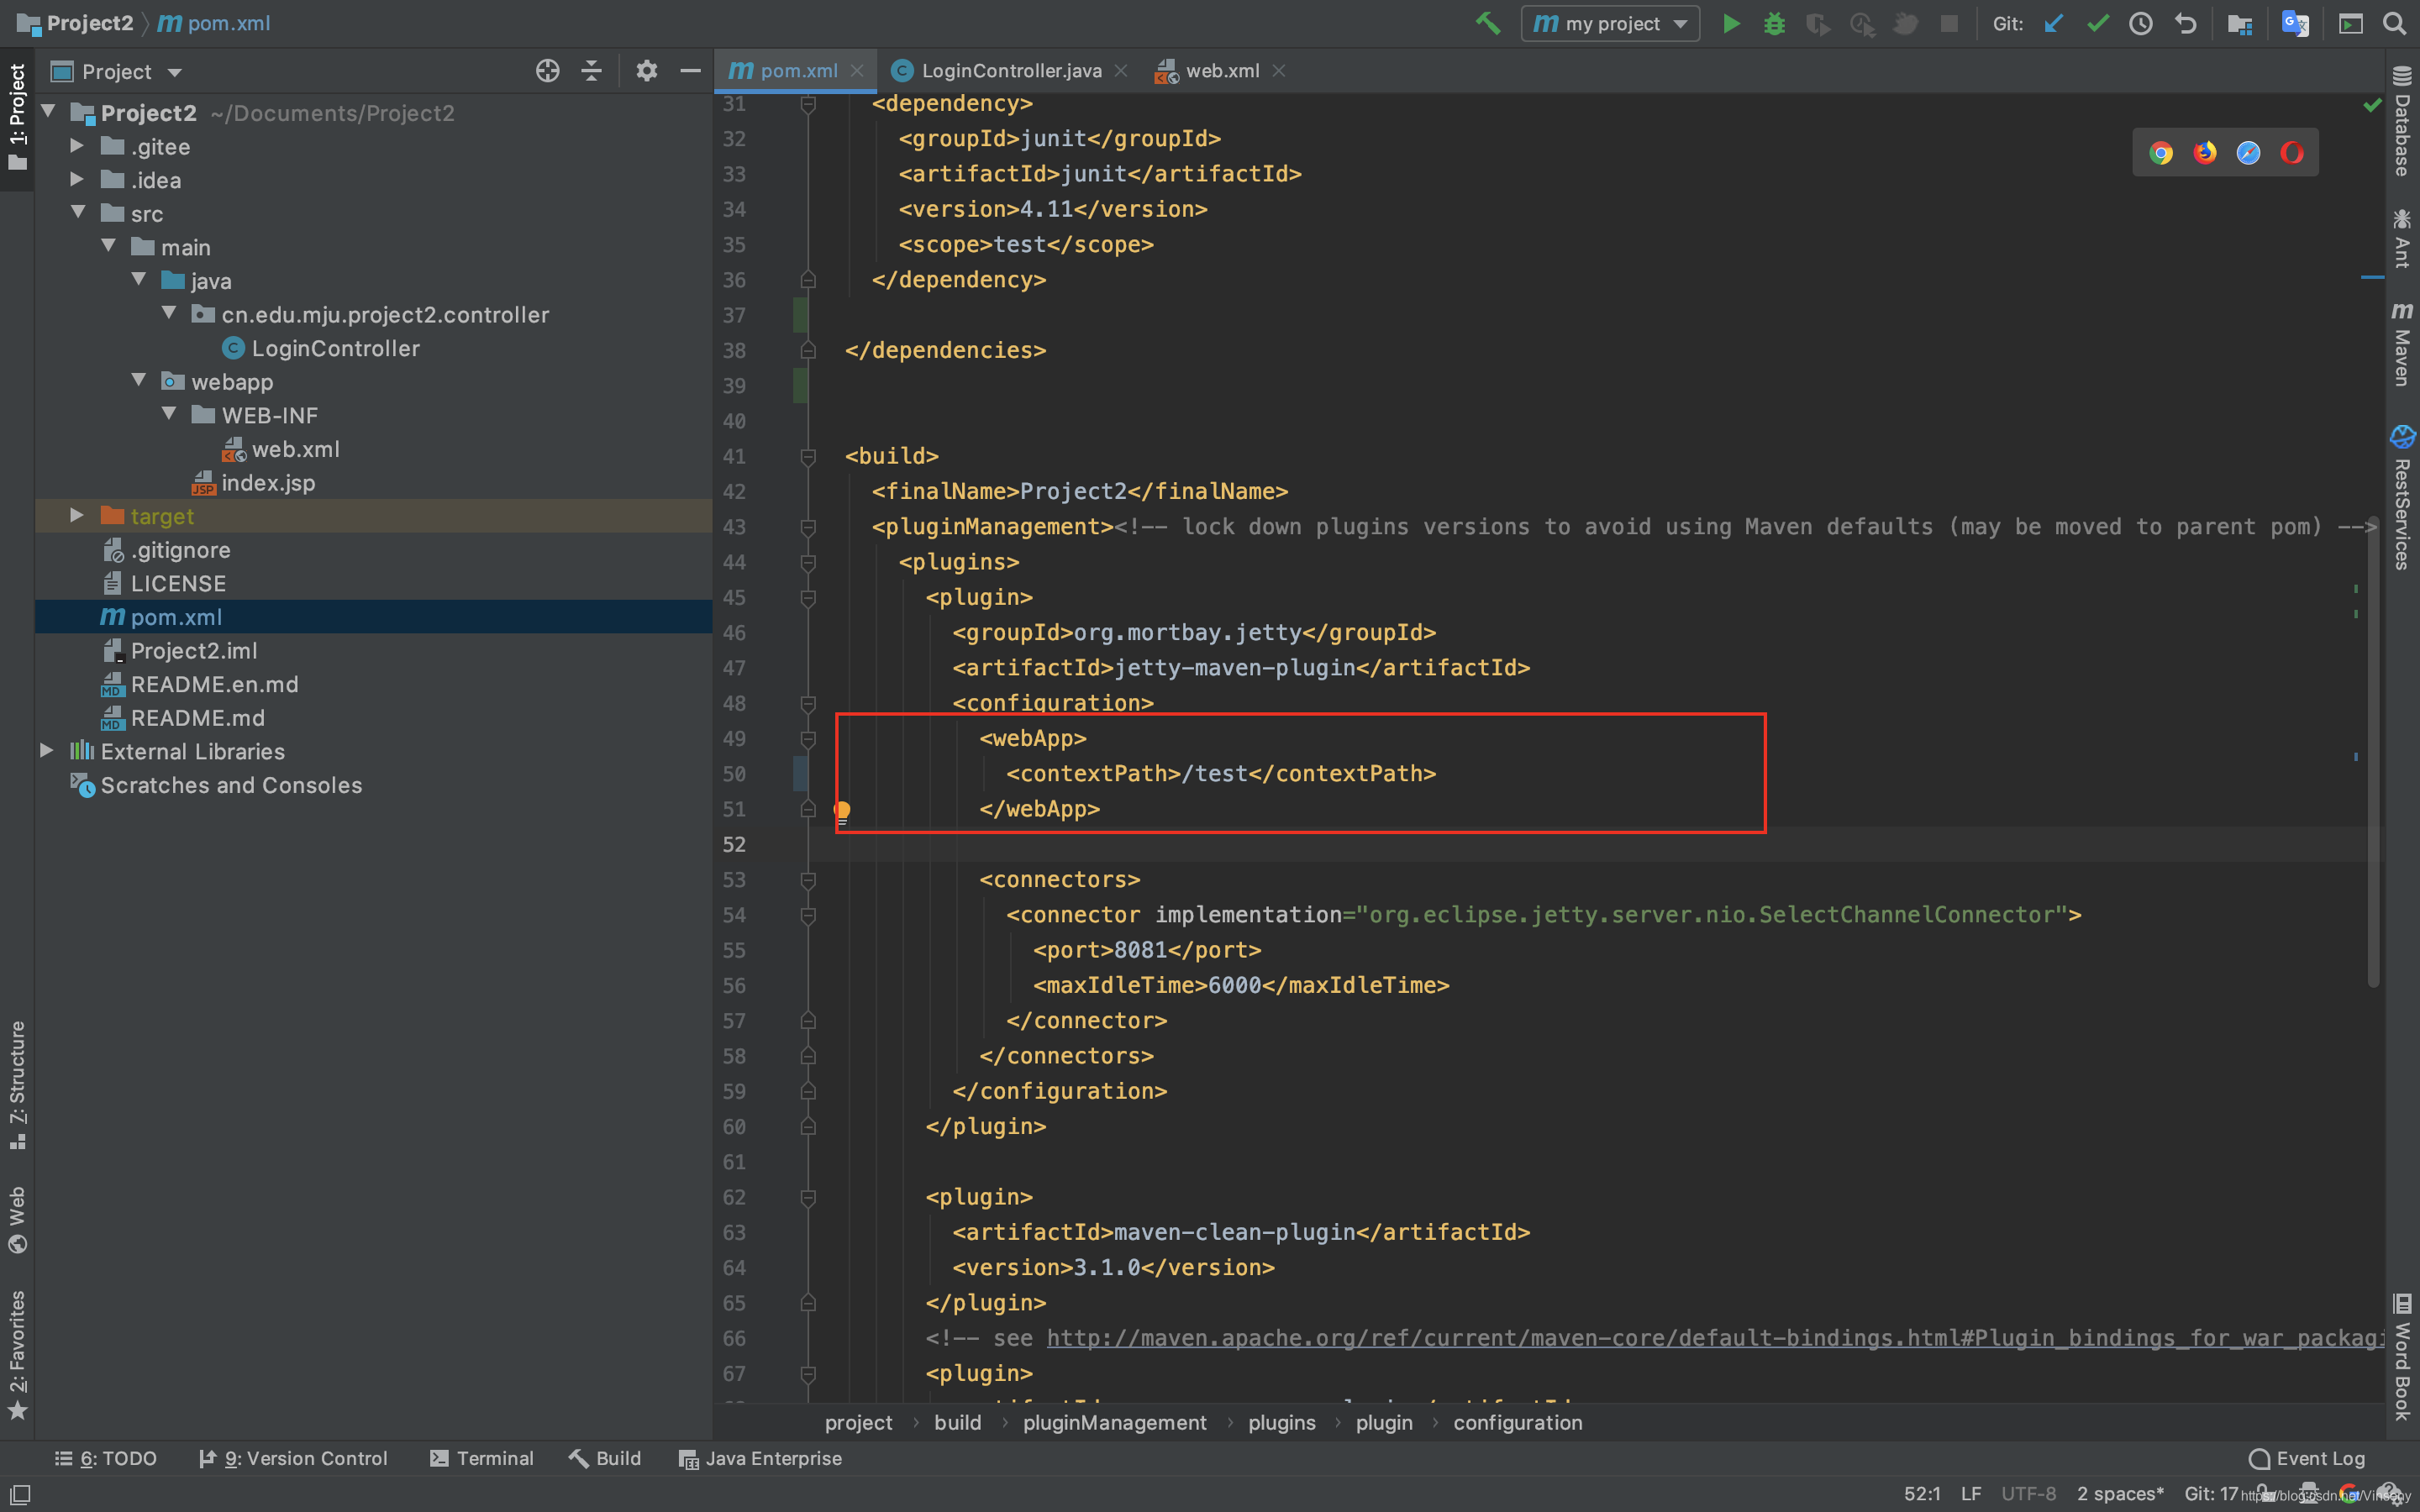2420x1512 pixels.
Task: Close the pom.xml editor tab
Action: [857, 71]
